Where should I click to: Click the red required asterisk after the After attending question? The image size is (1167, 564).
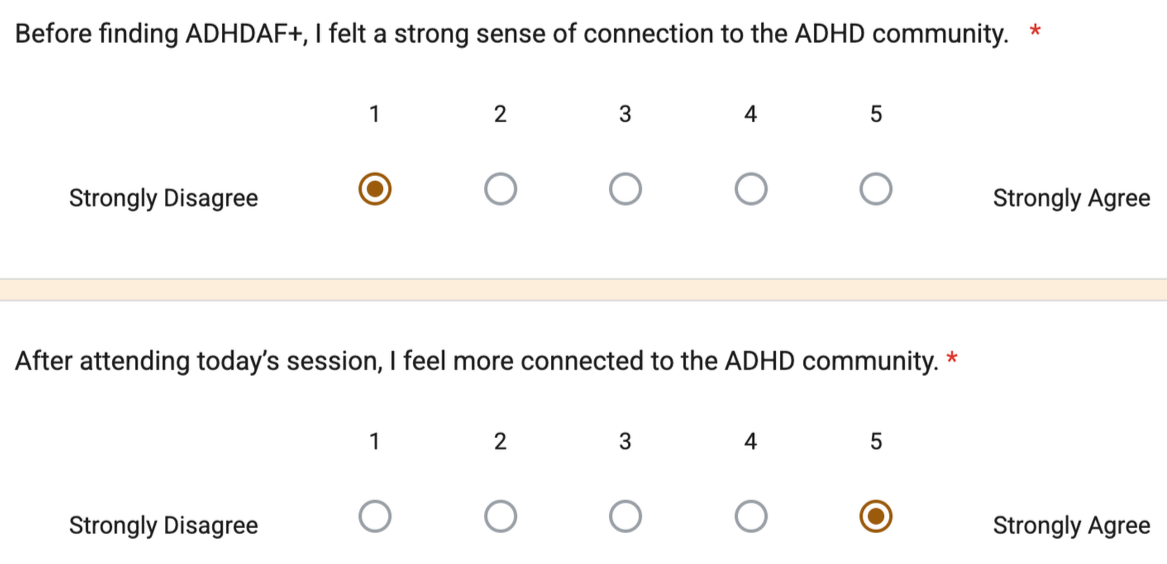[x=950, y=359]
